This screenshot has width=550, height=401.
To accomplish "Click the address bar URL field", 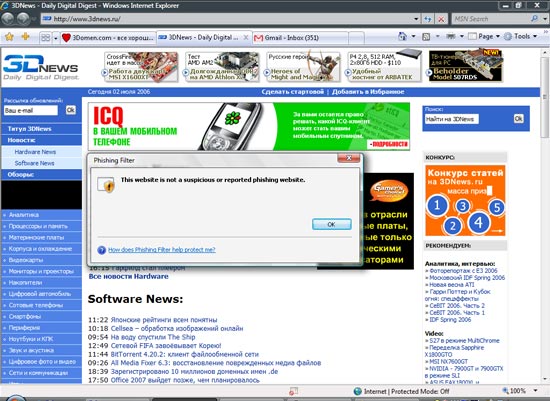I will pos(226,19).
